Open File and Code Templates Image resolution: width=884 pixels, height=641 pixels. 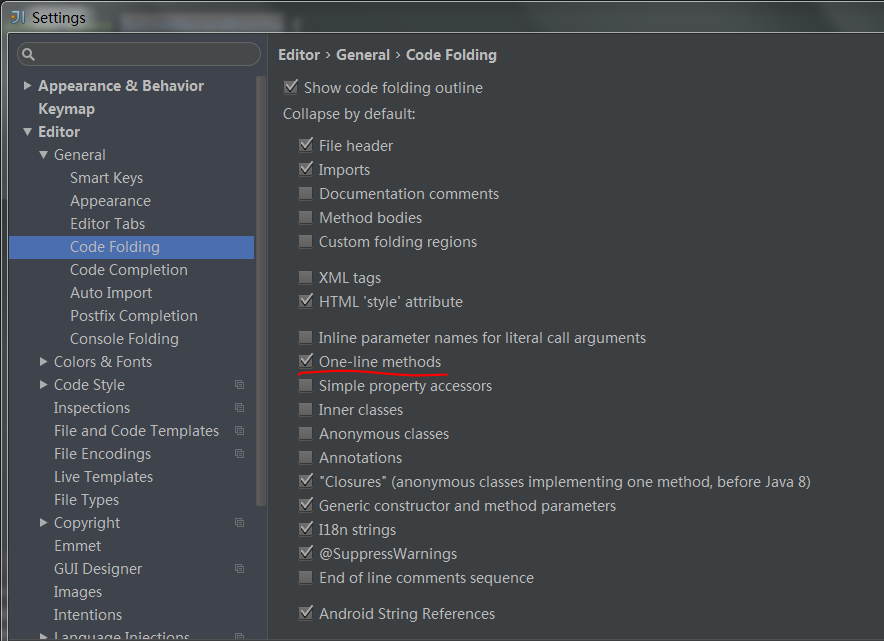(x=136, y=431)
